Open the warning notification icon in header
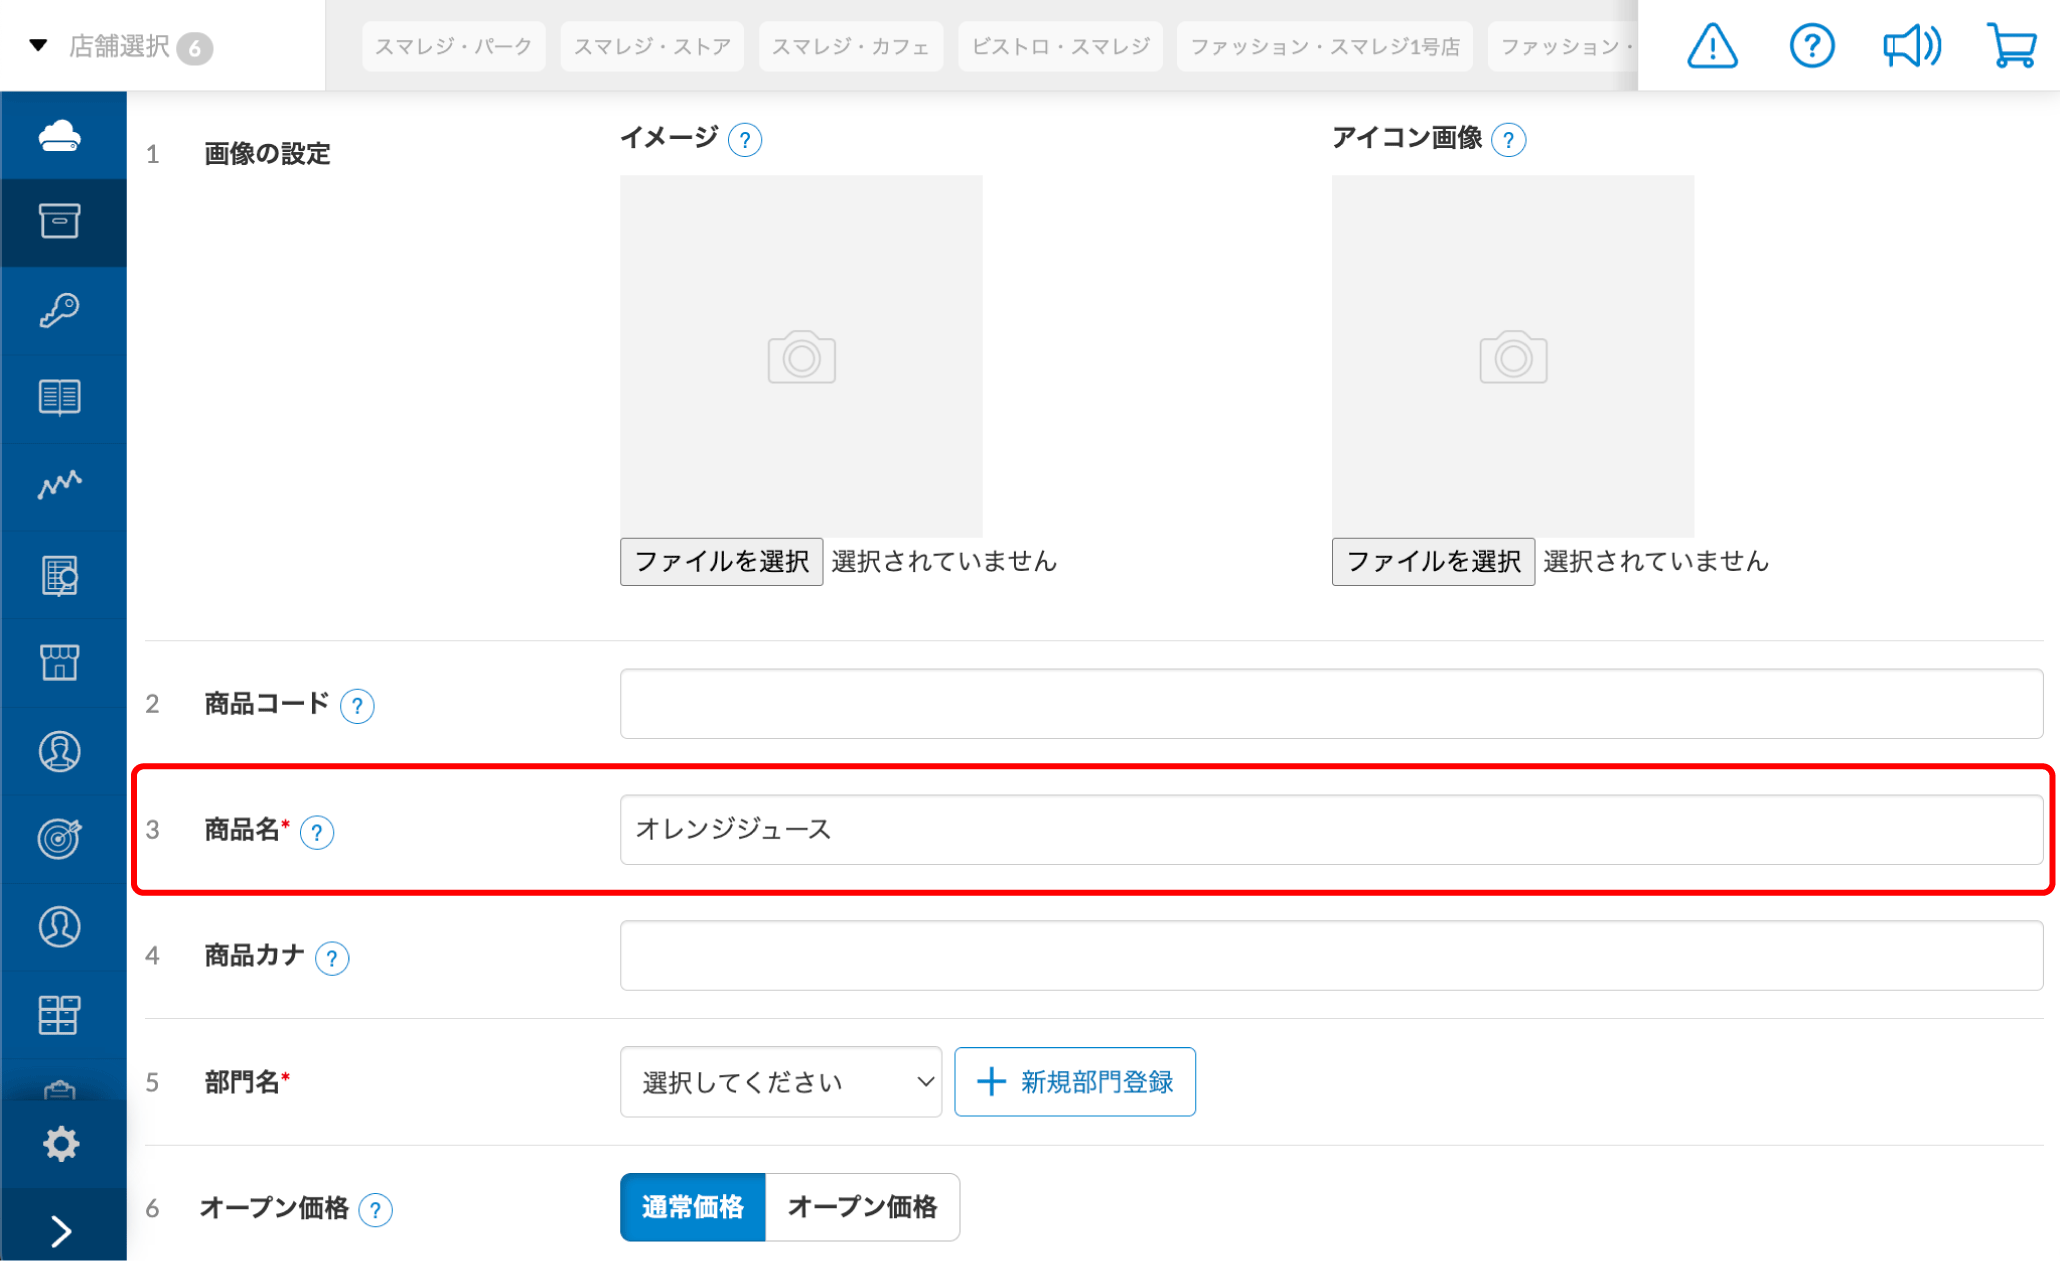Image resolution: width=2060 pixels, height=1261 pixels. tap(1711, 45)
